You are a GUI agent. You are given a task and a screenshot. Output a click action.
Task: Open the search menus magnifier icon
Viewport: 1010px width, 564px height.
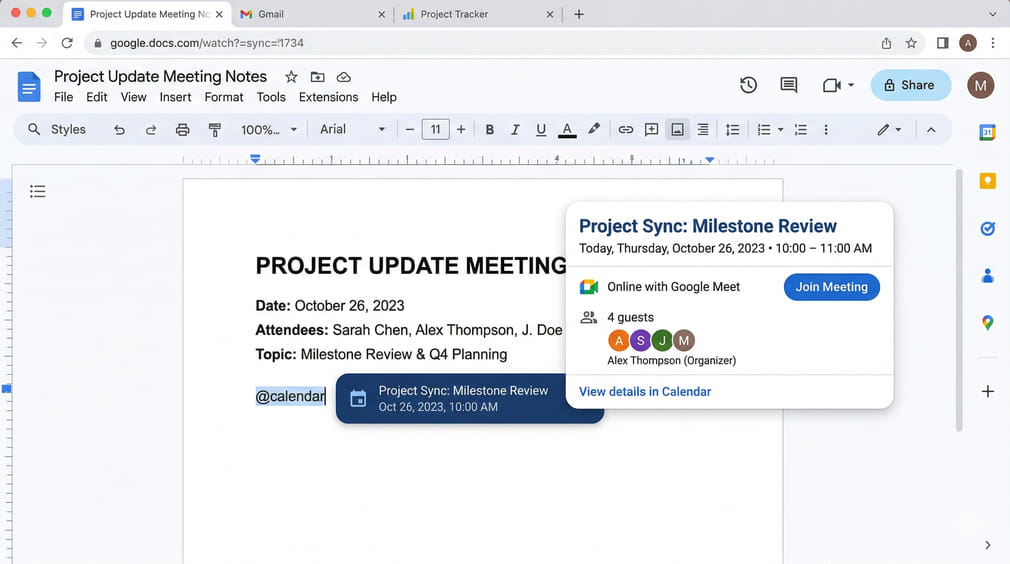tap(33, 129)
